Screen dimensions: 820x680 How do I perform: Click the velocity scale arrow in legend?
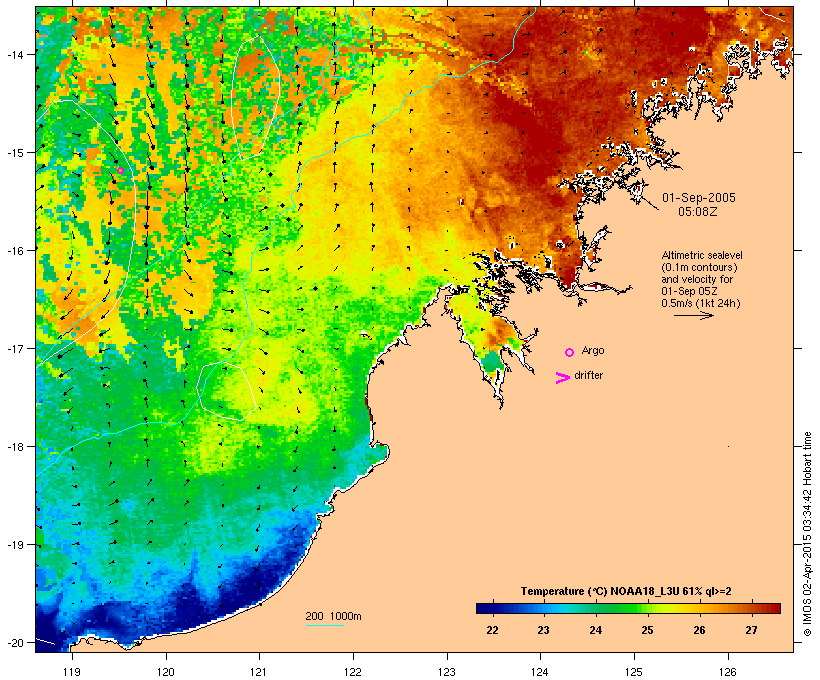[693, 315]
